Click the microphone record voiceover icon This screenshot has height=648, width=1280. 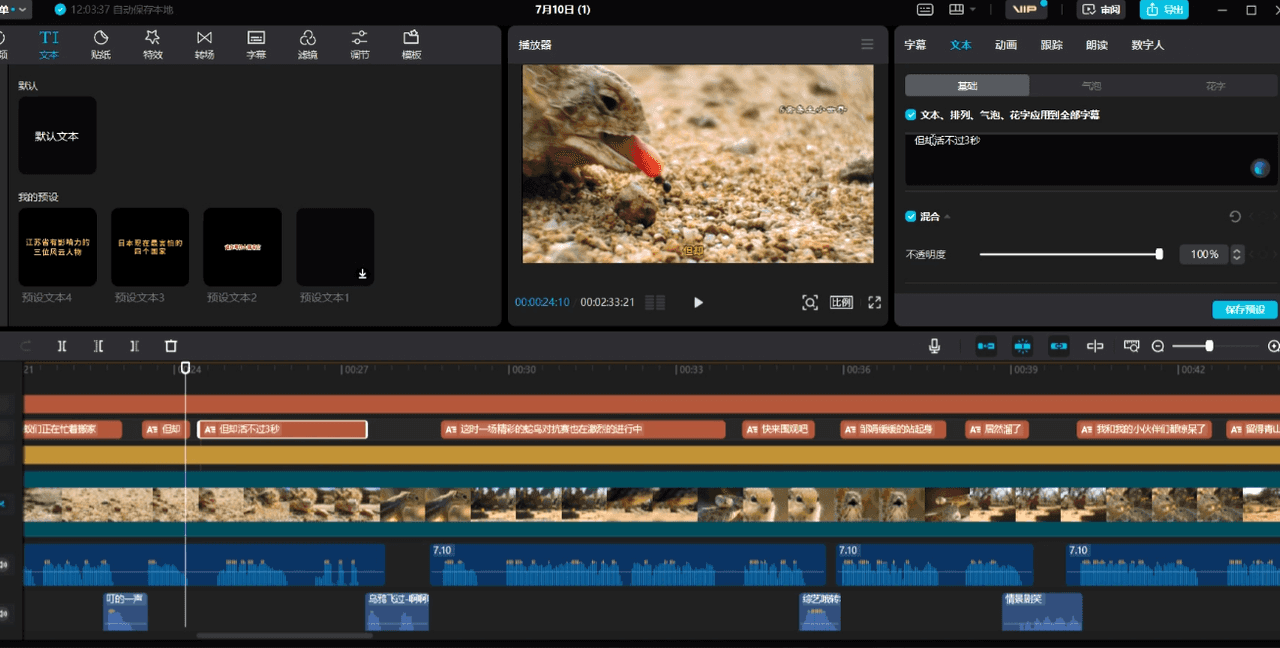tap(934, 346)
